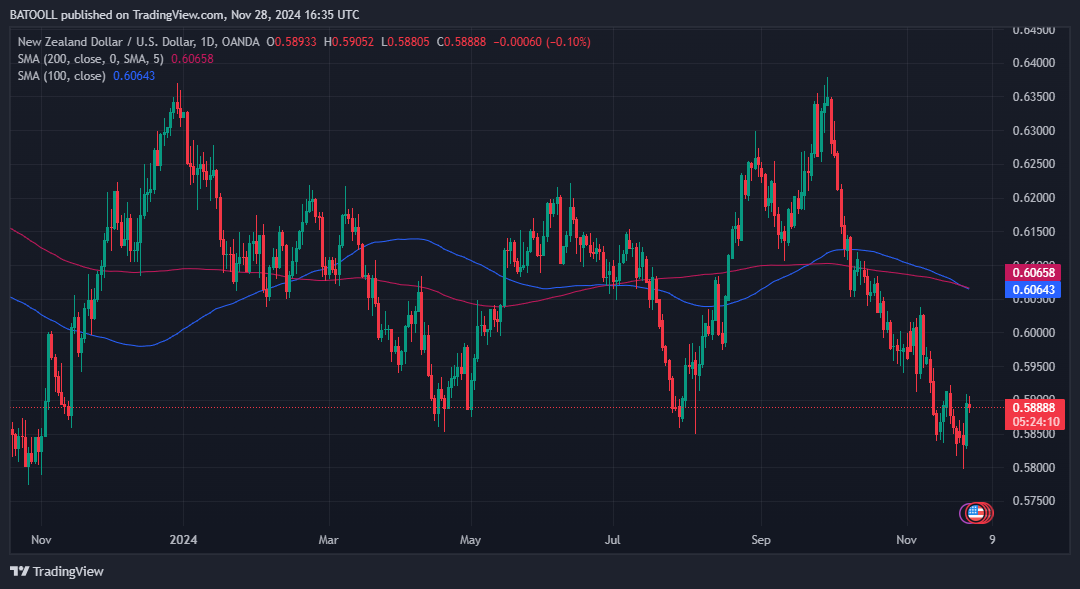
Task: Click the close value C0.58888 in header
Action: 461,42
